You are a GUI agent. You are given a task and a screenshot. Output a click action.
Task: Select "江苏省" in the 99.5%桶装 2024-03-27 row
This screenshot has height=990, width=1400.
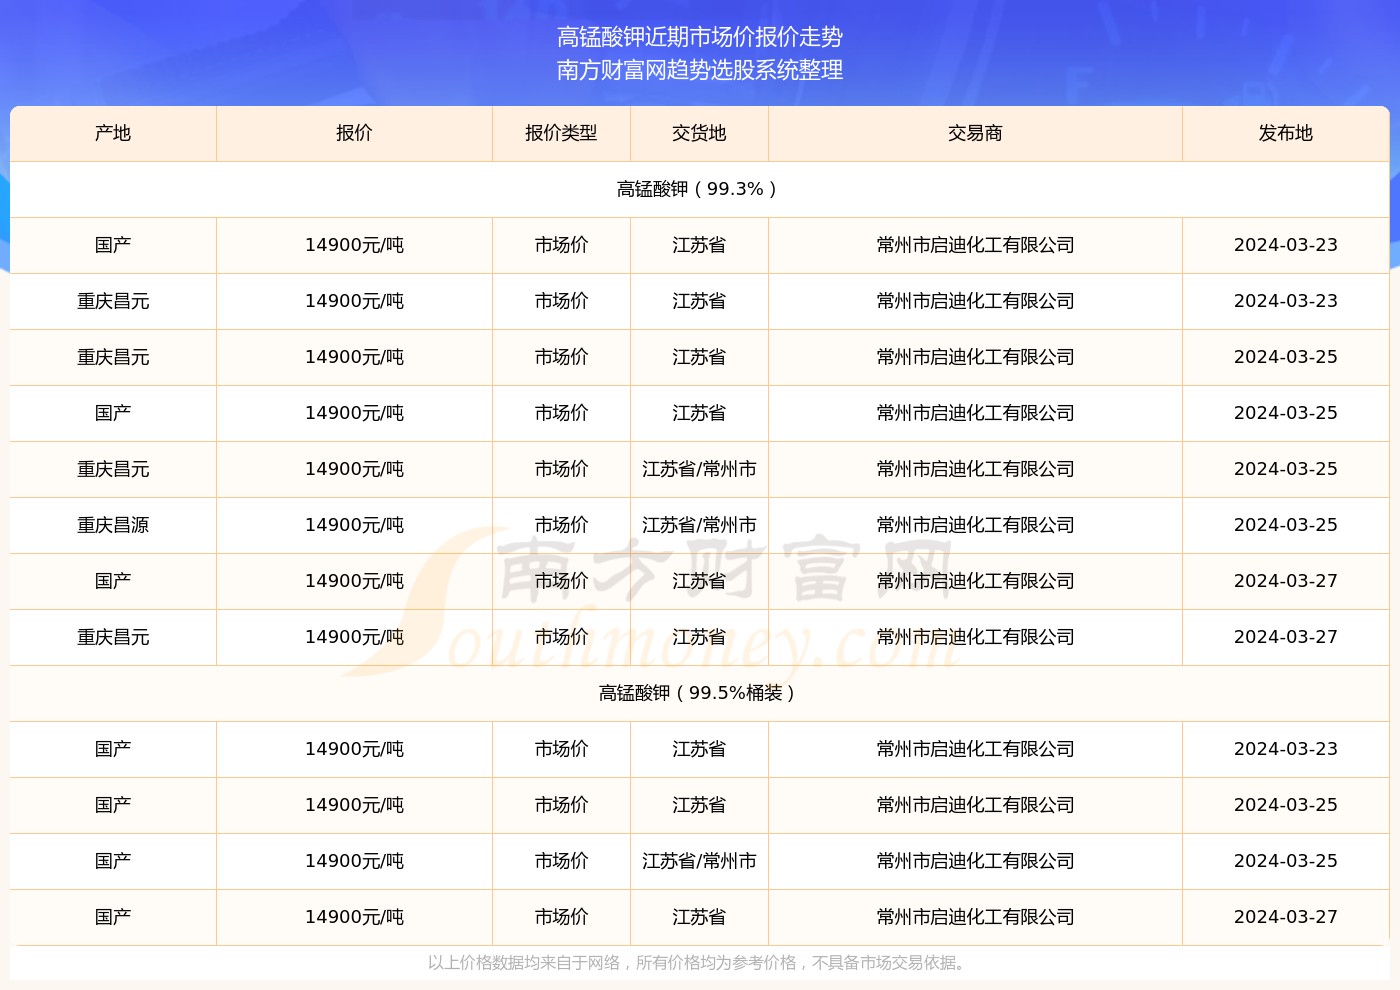coord(699,917)
